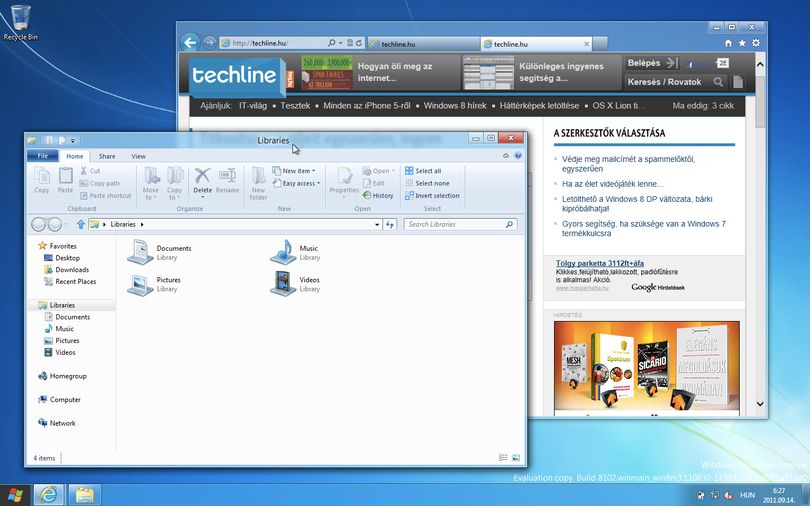Open the Internet Explorer favorites star
The image size is (810, 506).
tap(742, 43)
